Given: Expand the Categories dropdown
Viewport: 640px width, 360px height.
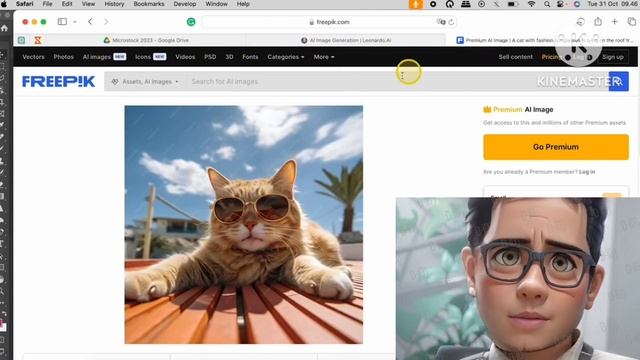Looking at the screenshot, I should (286, 57).
